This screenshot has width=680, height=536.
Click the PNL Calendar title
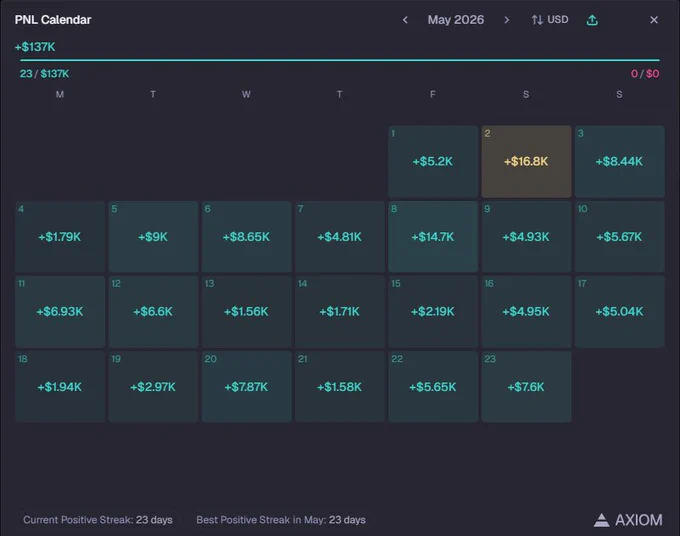(x=53, y=20)
